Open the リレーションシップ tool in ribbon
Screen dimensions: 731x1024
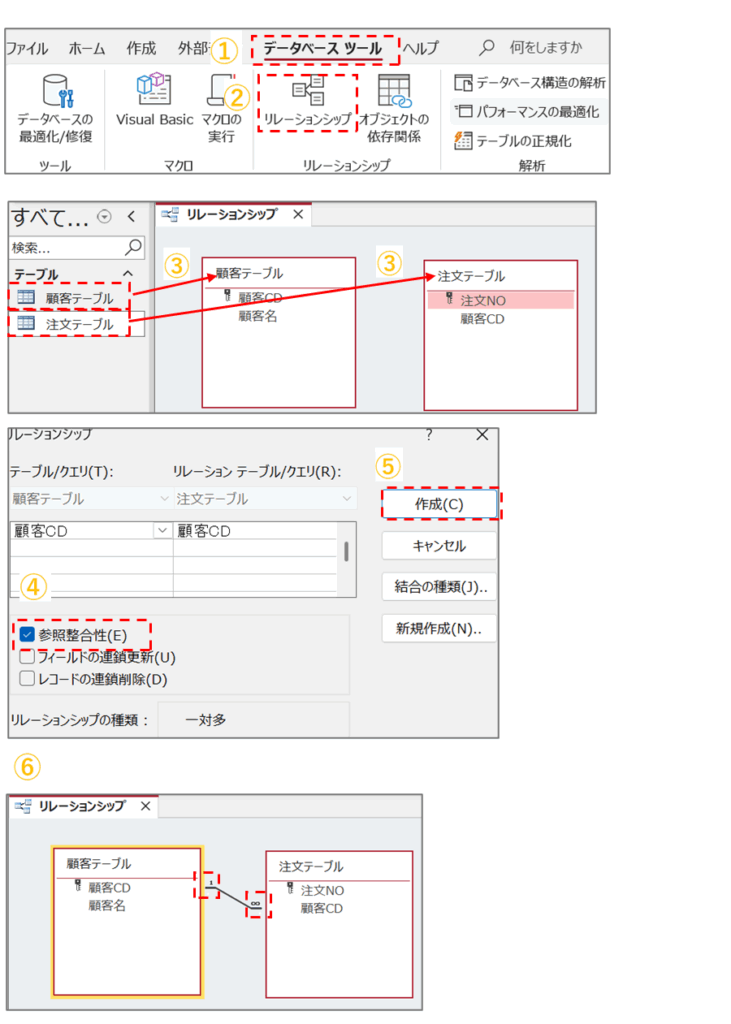pos(307,93)
